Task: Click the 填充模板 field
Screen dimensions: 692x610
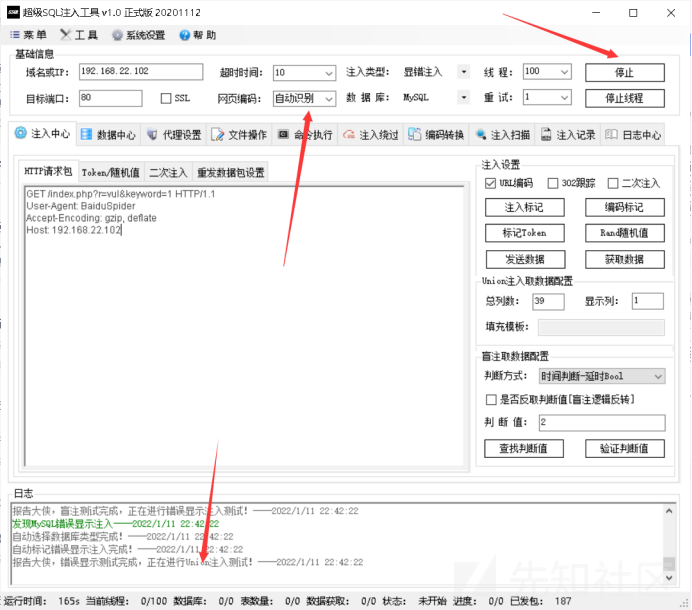Action: 602,328
